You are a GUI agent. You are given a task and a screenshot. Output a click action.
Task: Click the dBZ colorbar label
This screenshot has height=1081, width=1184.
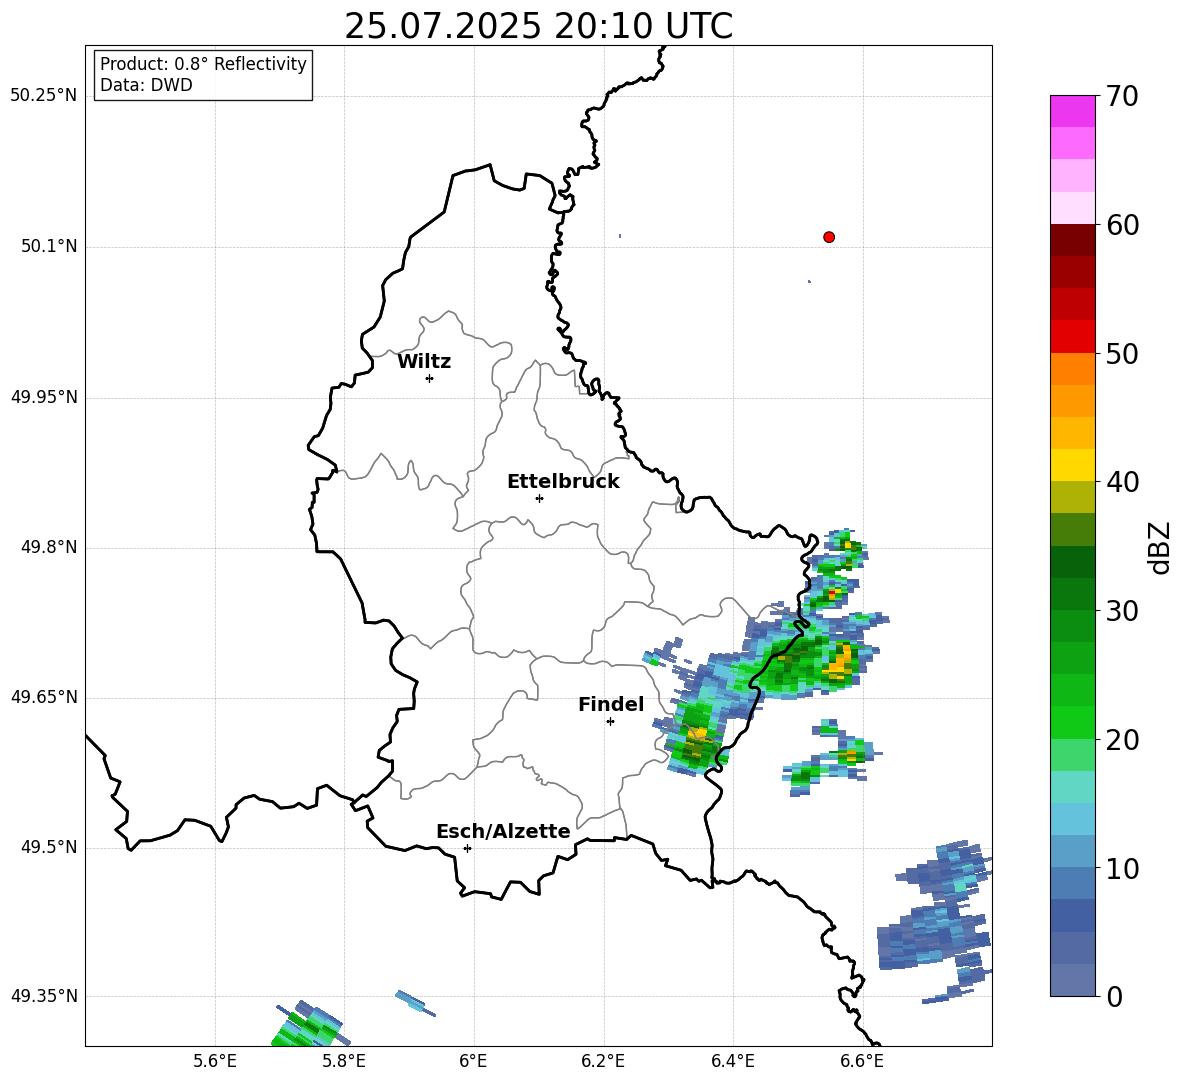click(x=1160, y=547)
